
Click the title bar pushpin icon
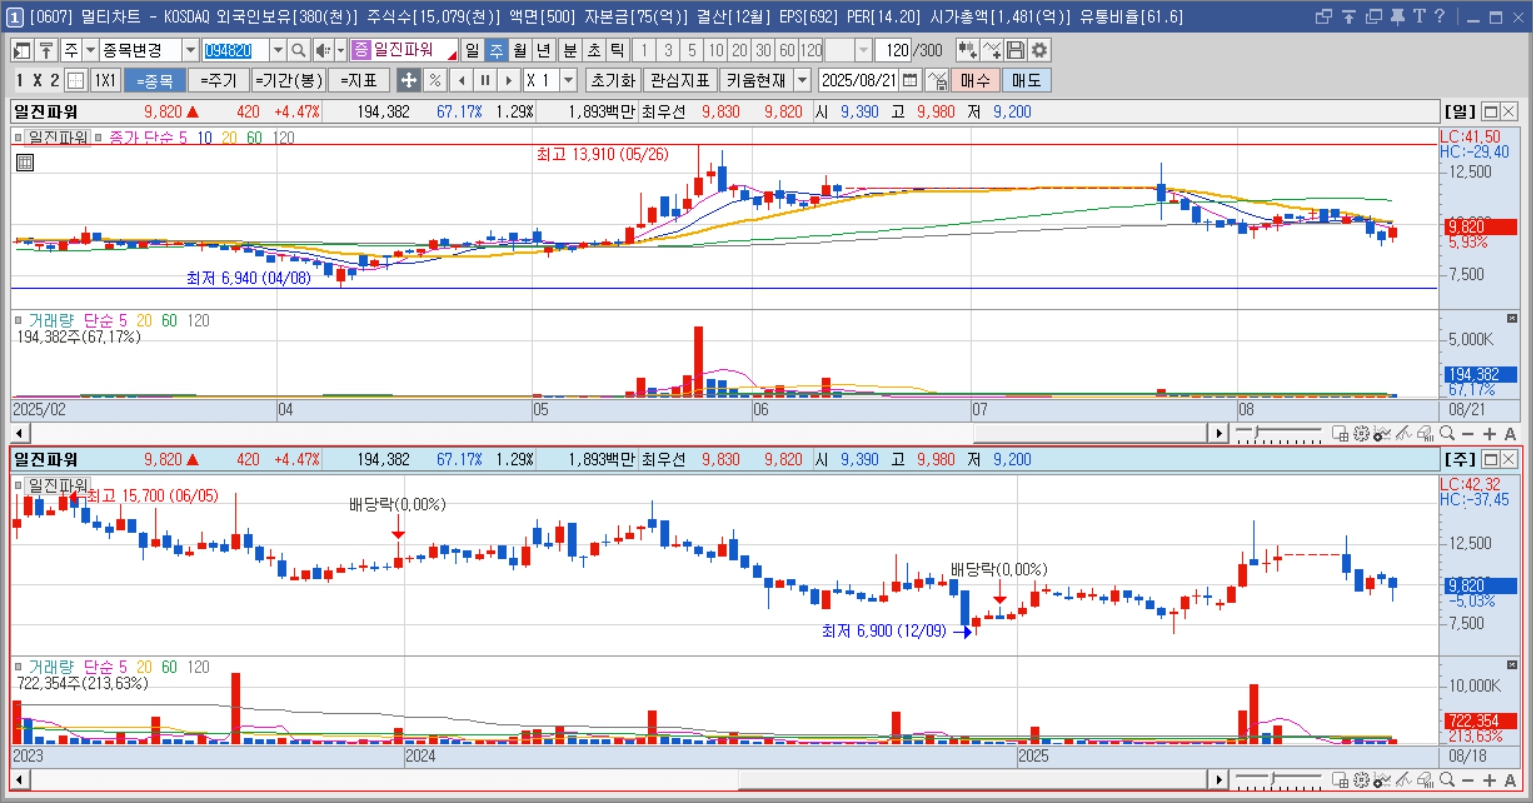click(1397, 16)
